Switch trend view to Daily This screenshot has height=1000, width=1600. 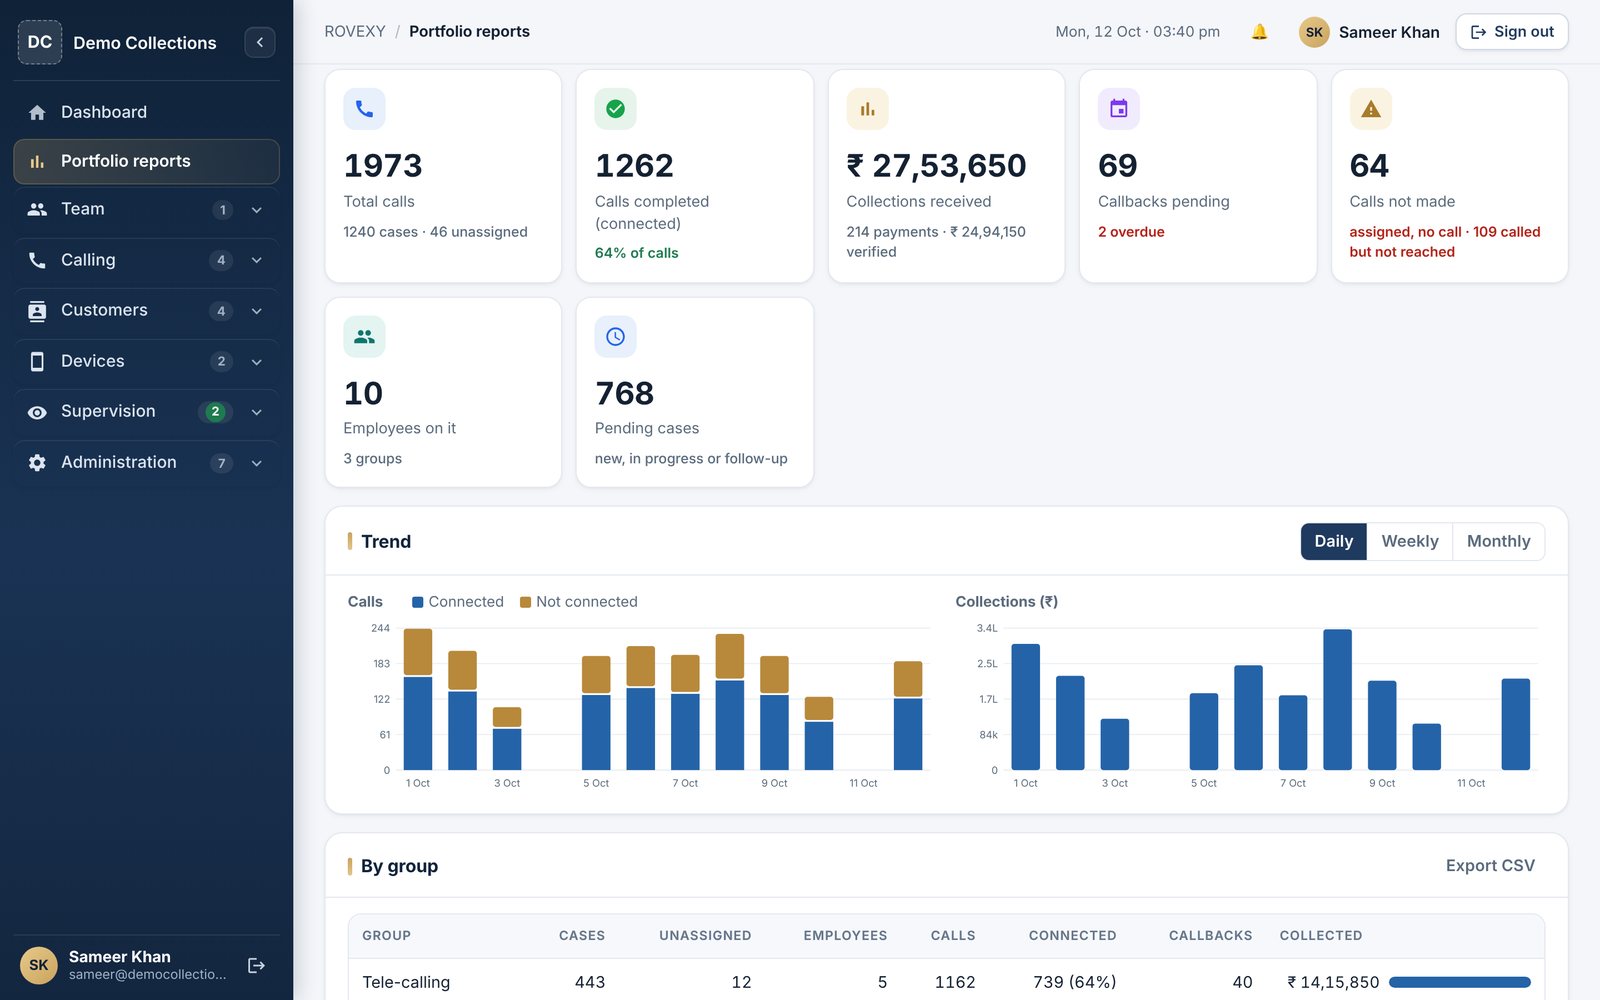click(1333, 541)
